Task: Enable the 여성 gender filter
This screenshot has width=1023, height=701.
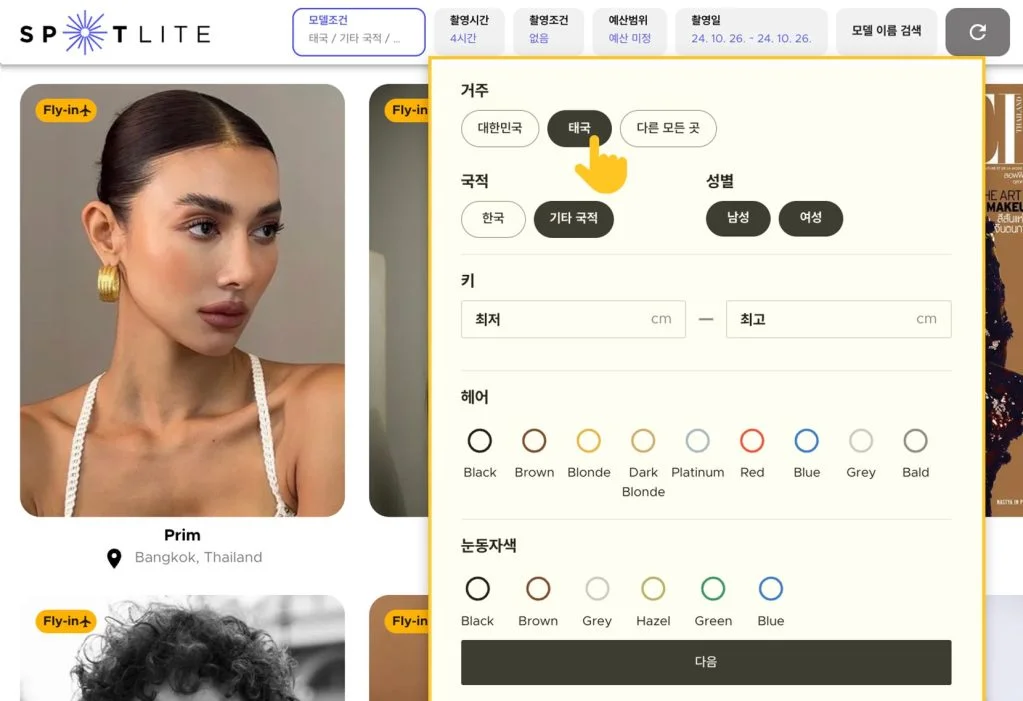Action: pyautogui.click(x=810, y=218)
